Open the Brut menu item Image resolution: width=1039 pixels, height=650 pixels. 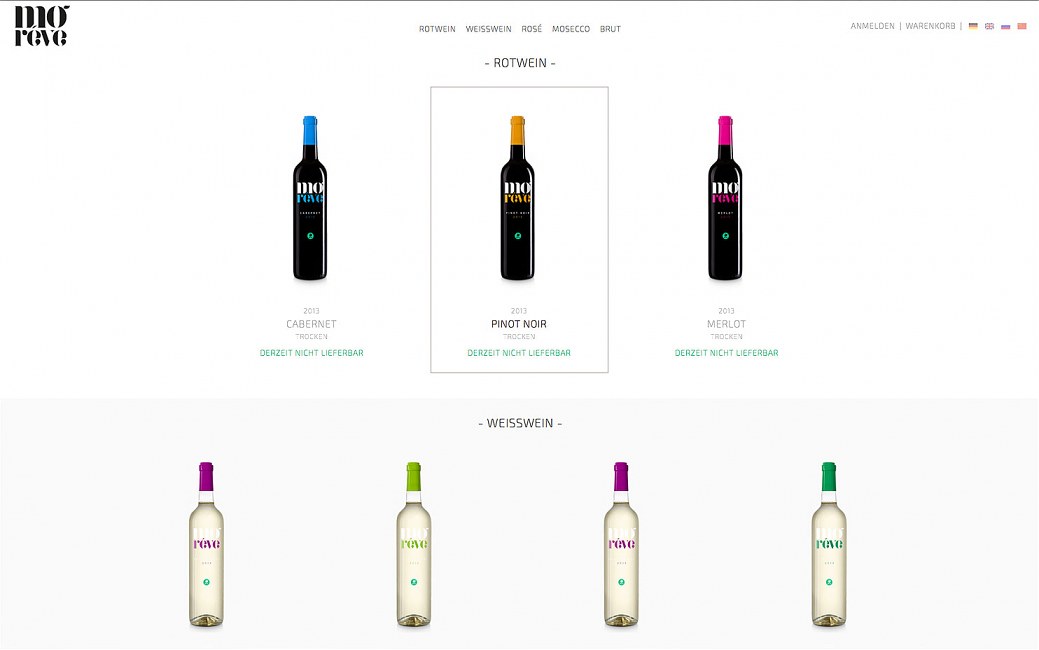click(610, 29)
